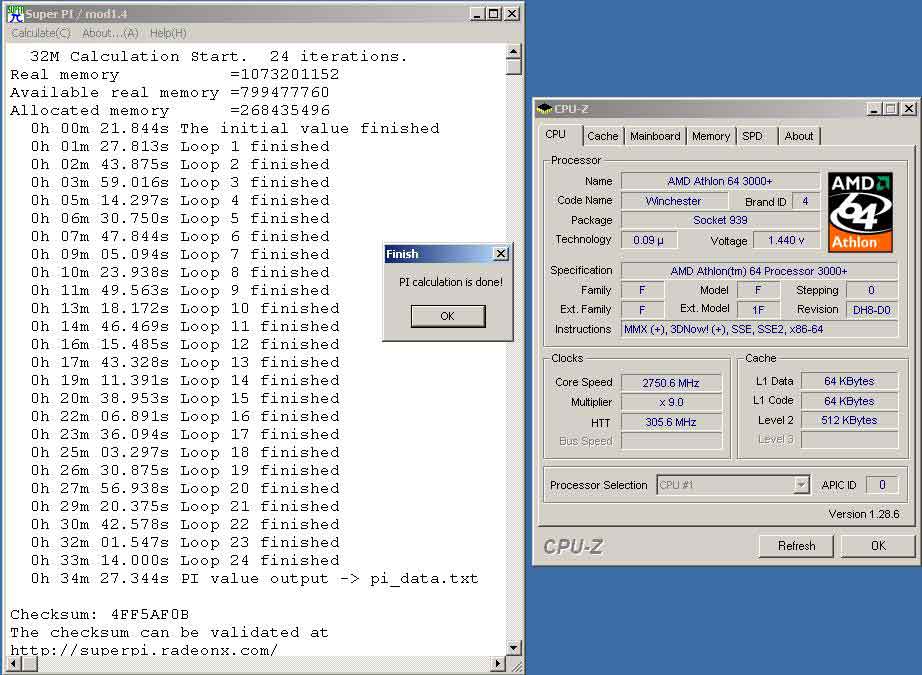The height and width of the screenshot is (675, 922).
Task: Open the About tab in CPU-Z
Action: point(799,136)
